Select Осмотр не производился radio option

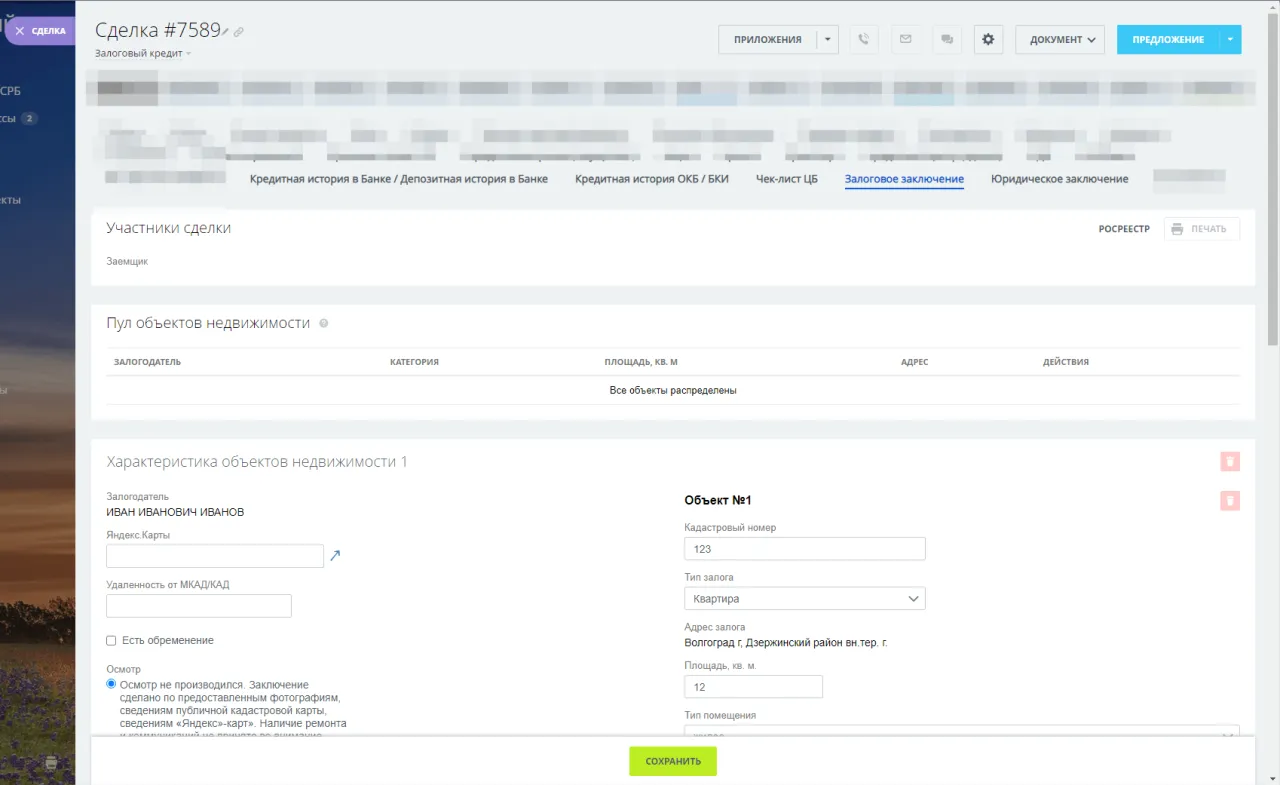[112, 684]
